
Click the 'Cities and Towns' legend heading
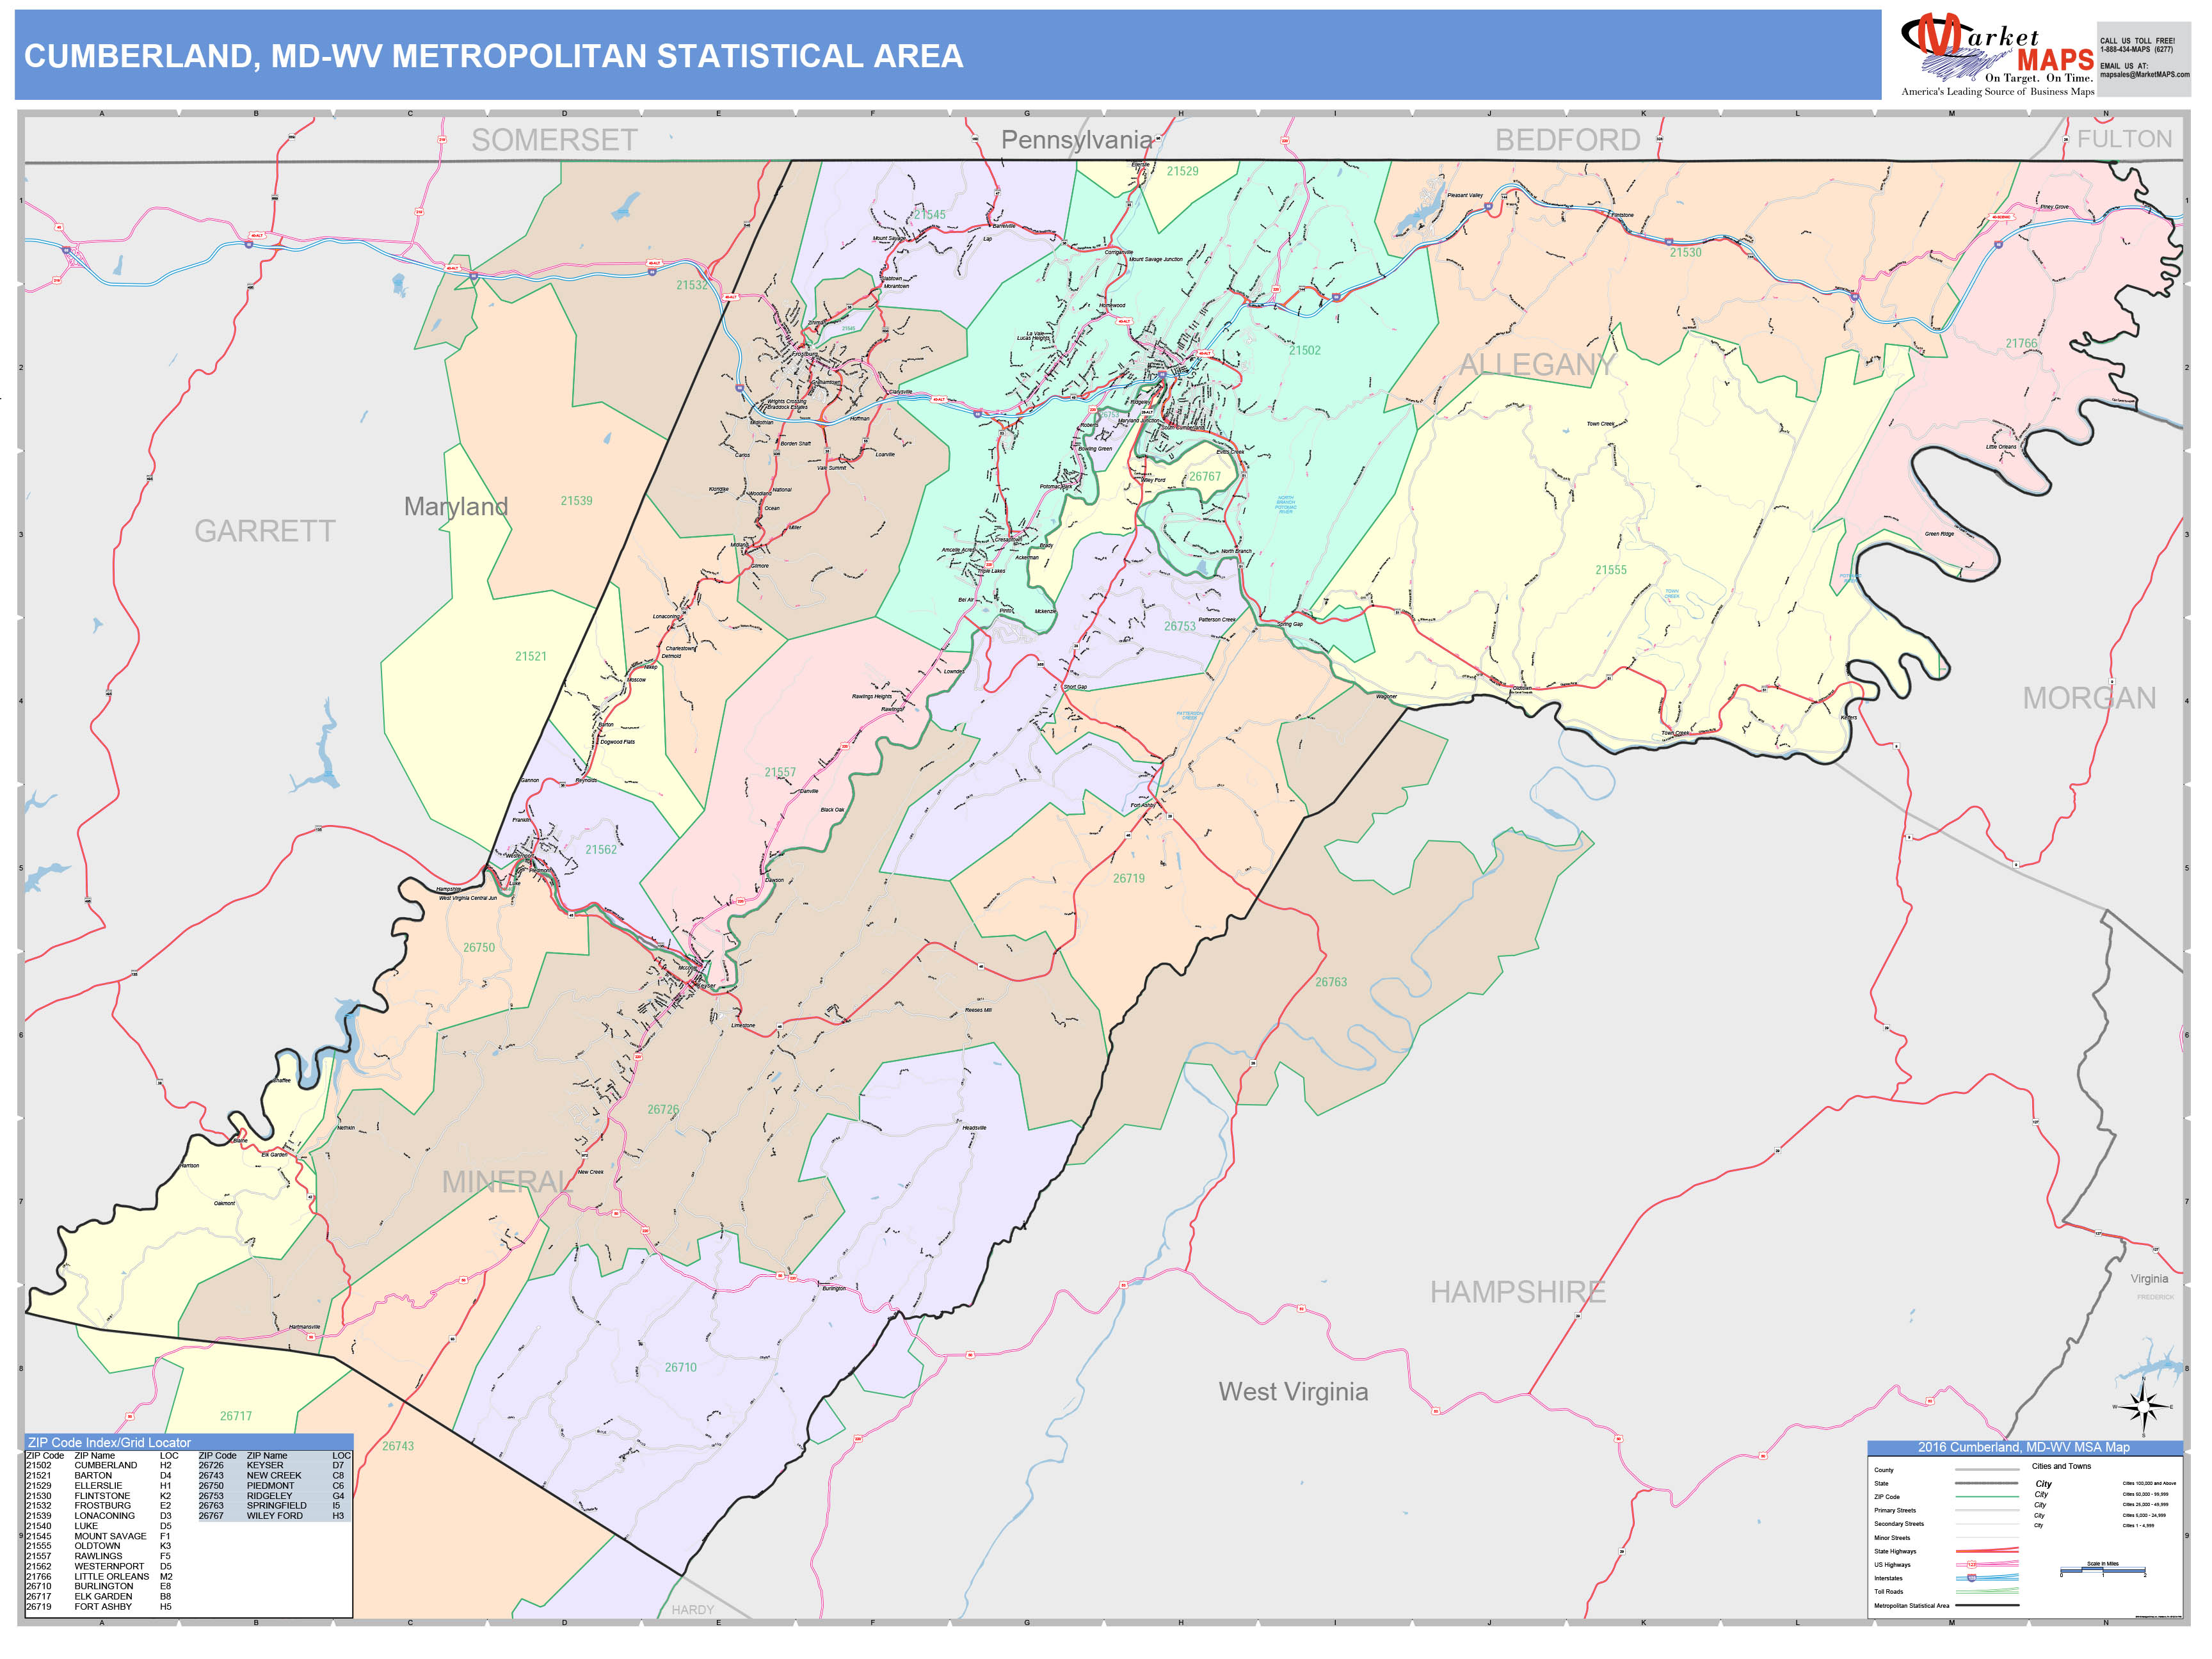(x=2061, y=1466)
